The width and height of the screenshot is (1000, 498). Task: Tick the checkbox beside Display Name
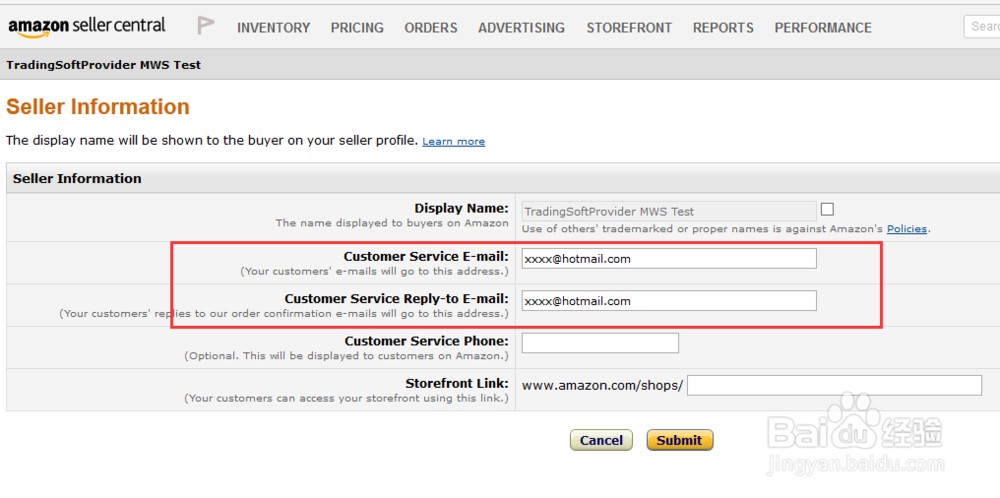(827, 209)
